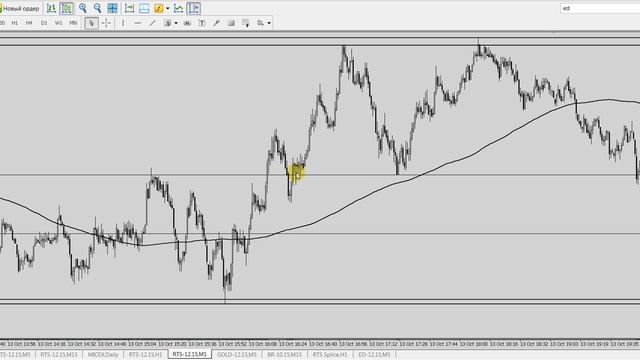
Task: Select the cursor arrow tool
Action: pos(91,23)
